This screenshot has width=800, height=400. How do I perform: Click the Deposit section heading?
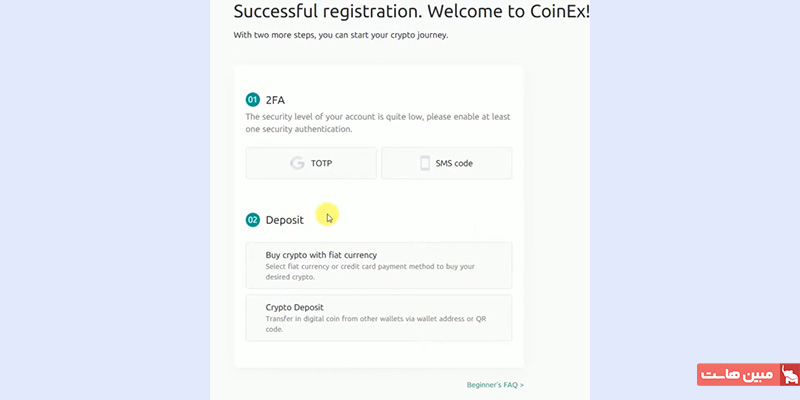(x=285, y=220)
